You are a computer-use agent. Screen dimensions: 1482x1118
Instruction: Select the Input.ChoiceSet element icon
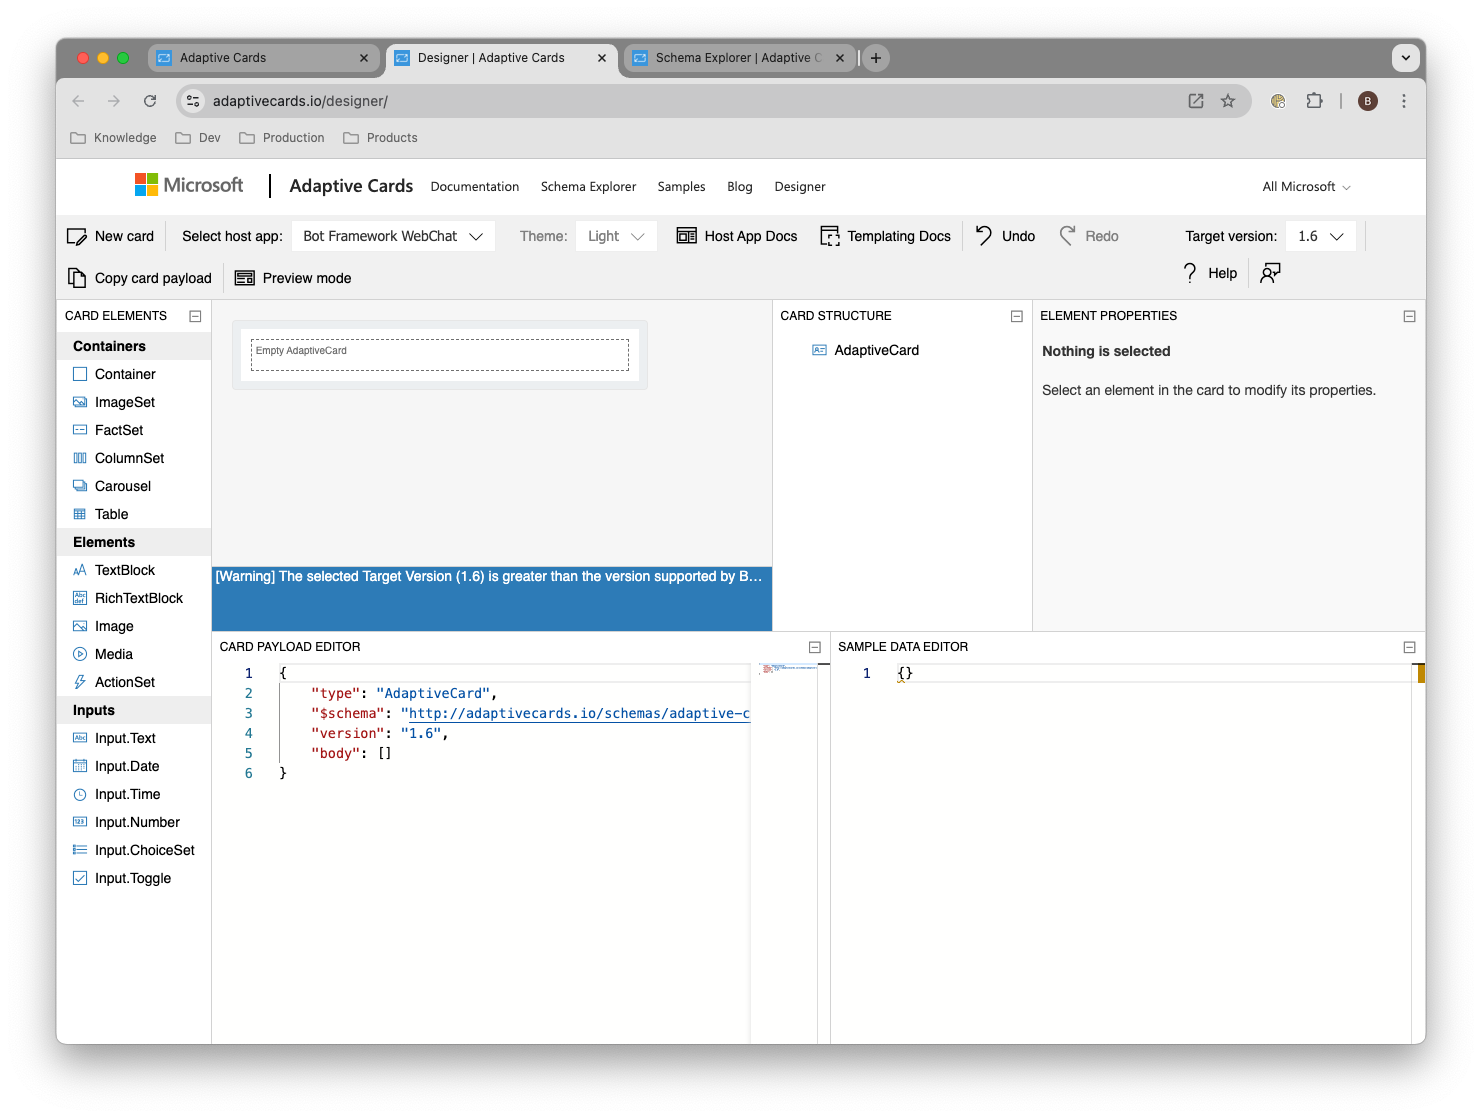coord(80,850)
